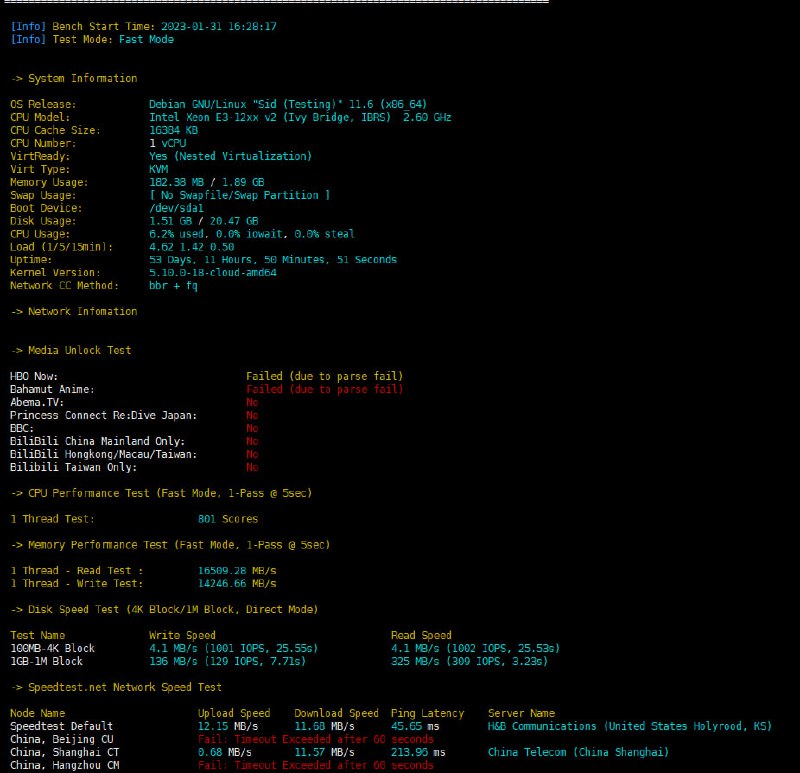Click the Memory Usage value
Image resolution: width=800 pixels, height=773 pixels.
pyautogui.click(x=206, y=183)
